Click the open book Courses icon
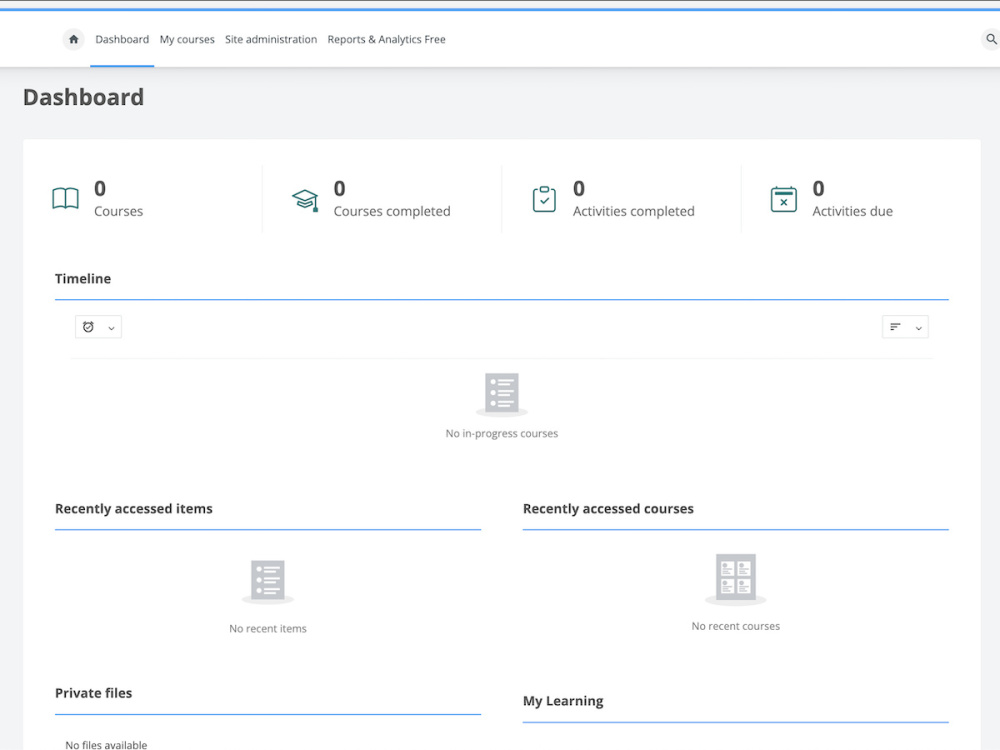The height and width of the screenshot is (750, 1000). tap(66, 199)
